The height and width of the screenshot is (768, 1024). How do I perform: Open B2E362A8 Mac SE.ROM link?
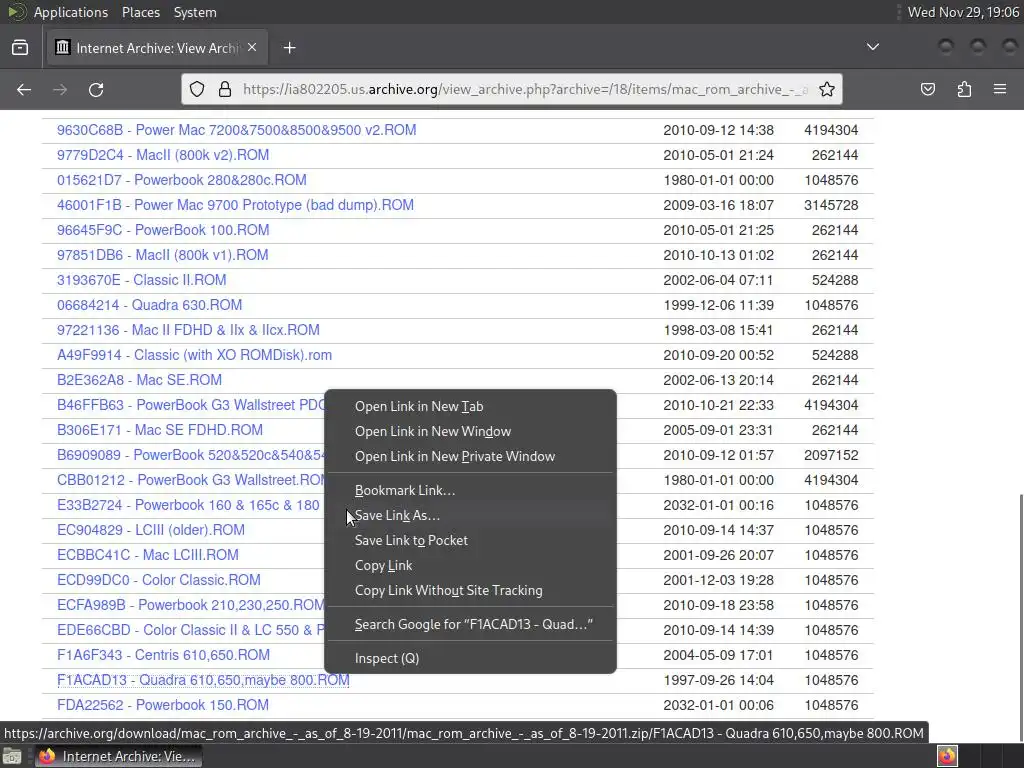139,379
